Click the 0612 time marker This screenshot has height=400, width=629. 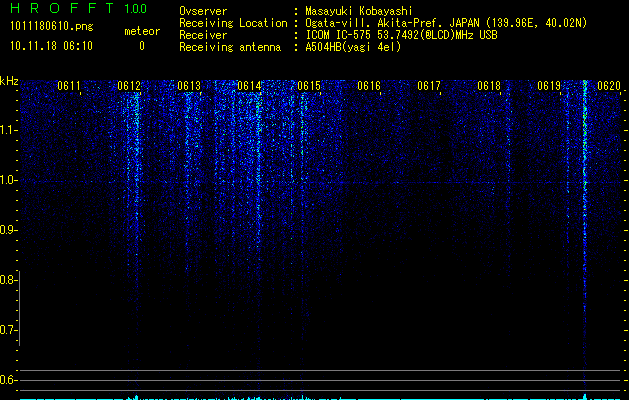(x=129, y=86)
